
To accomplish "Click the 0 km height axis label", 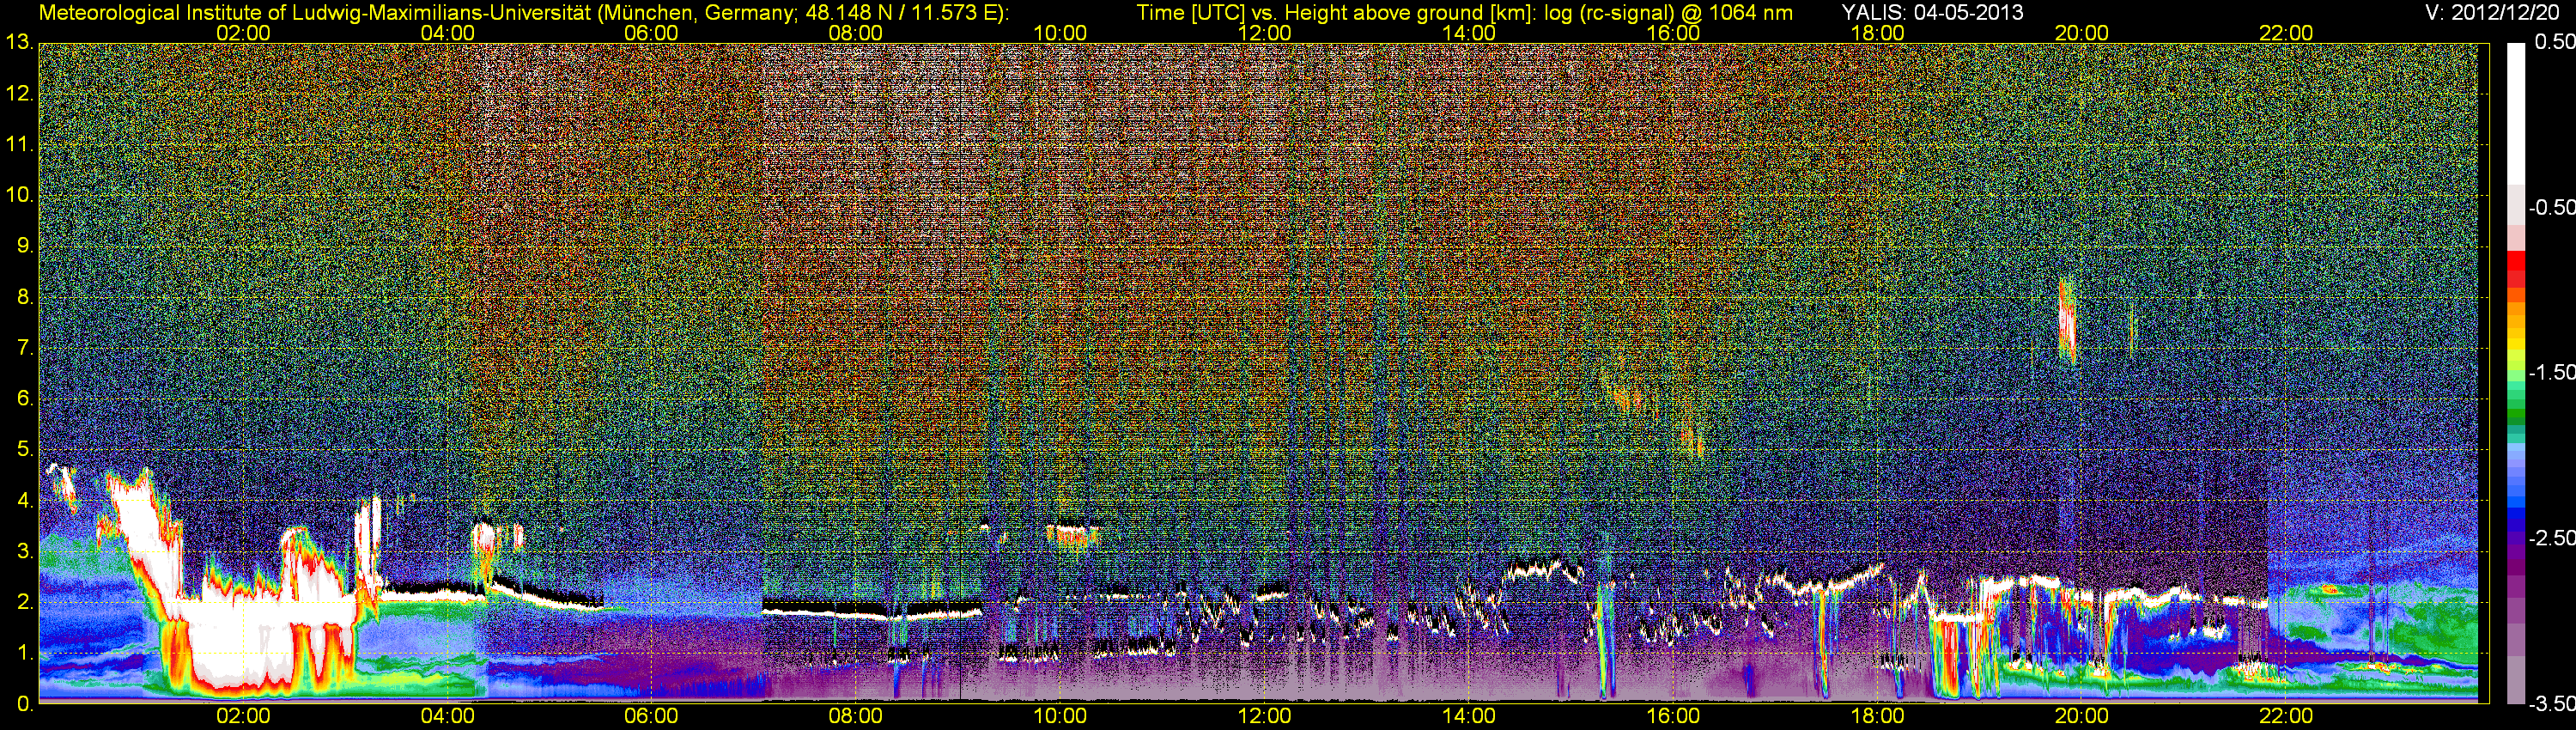I will tap(24, 704).
